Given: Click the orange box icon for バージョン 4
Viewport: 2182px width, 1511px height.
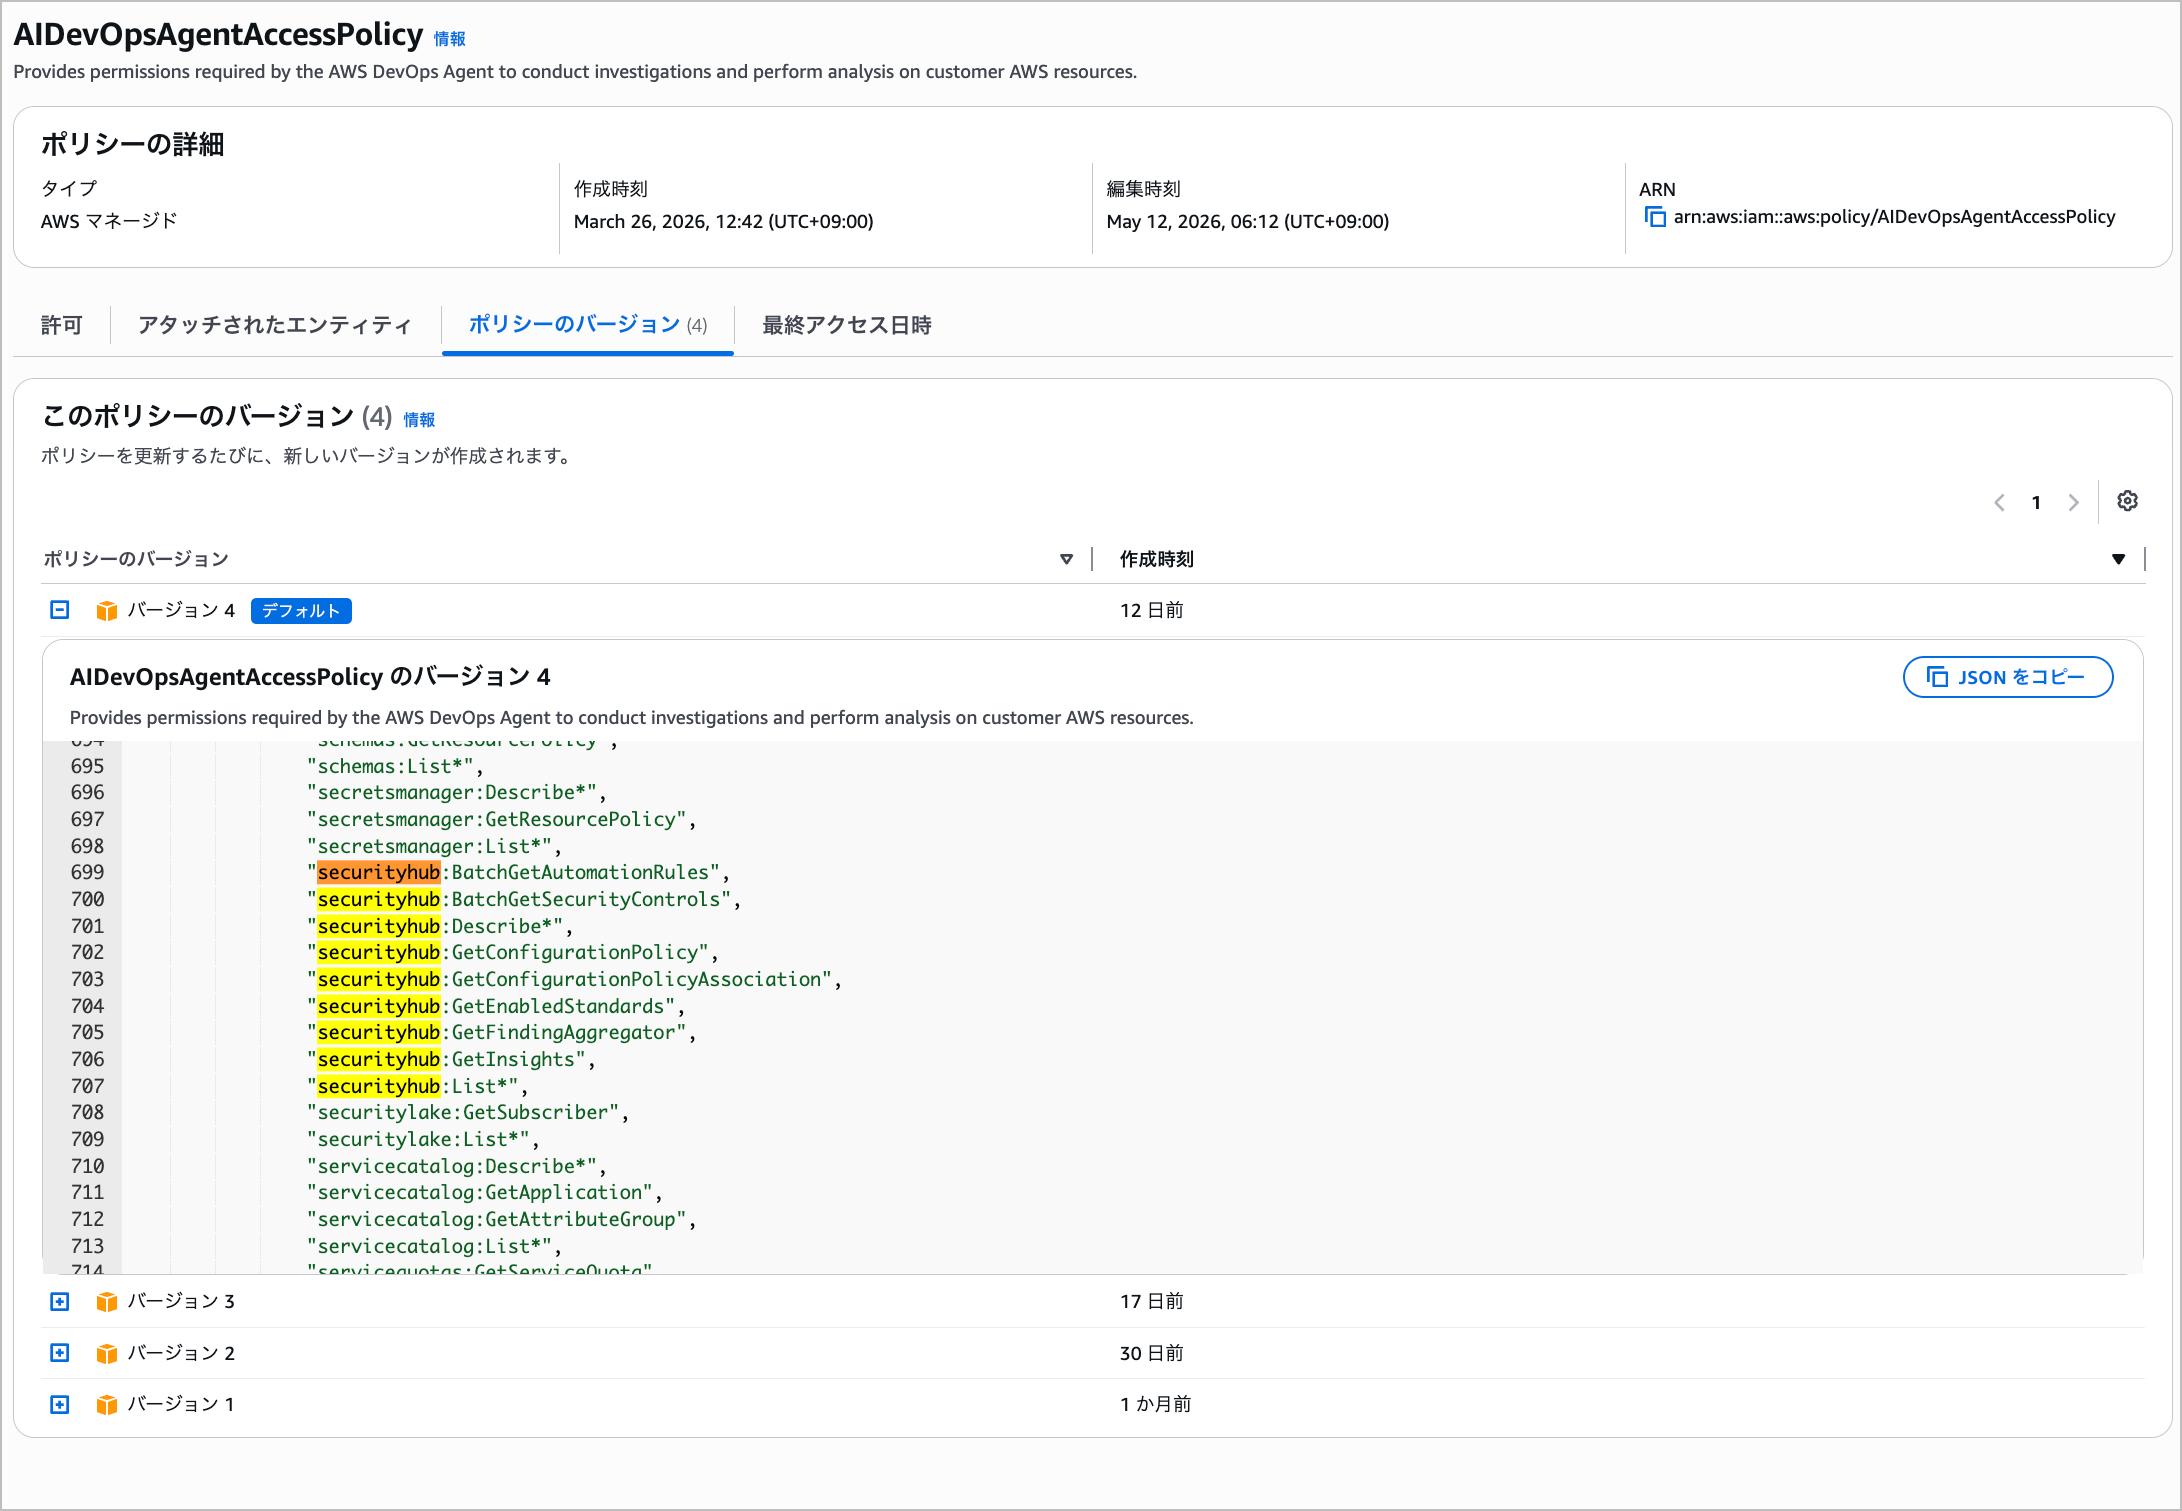Looking at the screenshot, I should (x=107, y=611).
